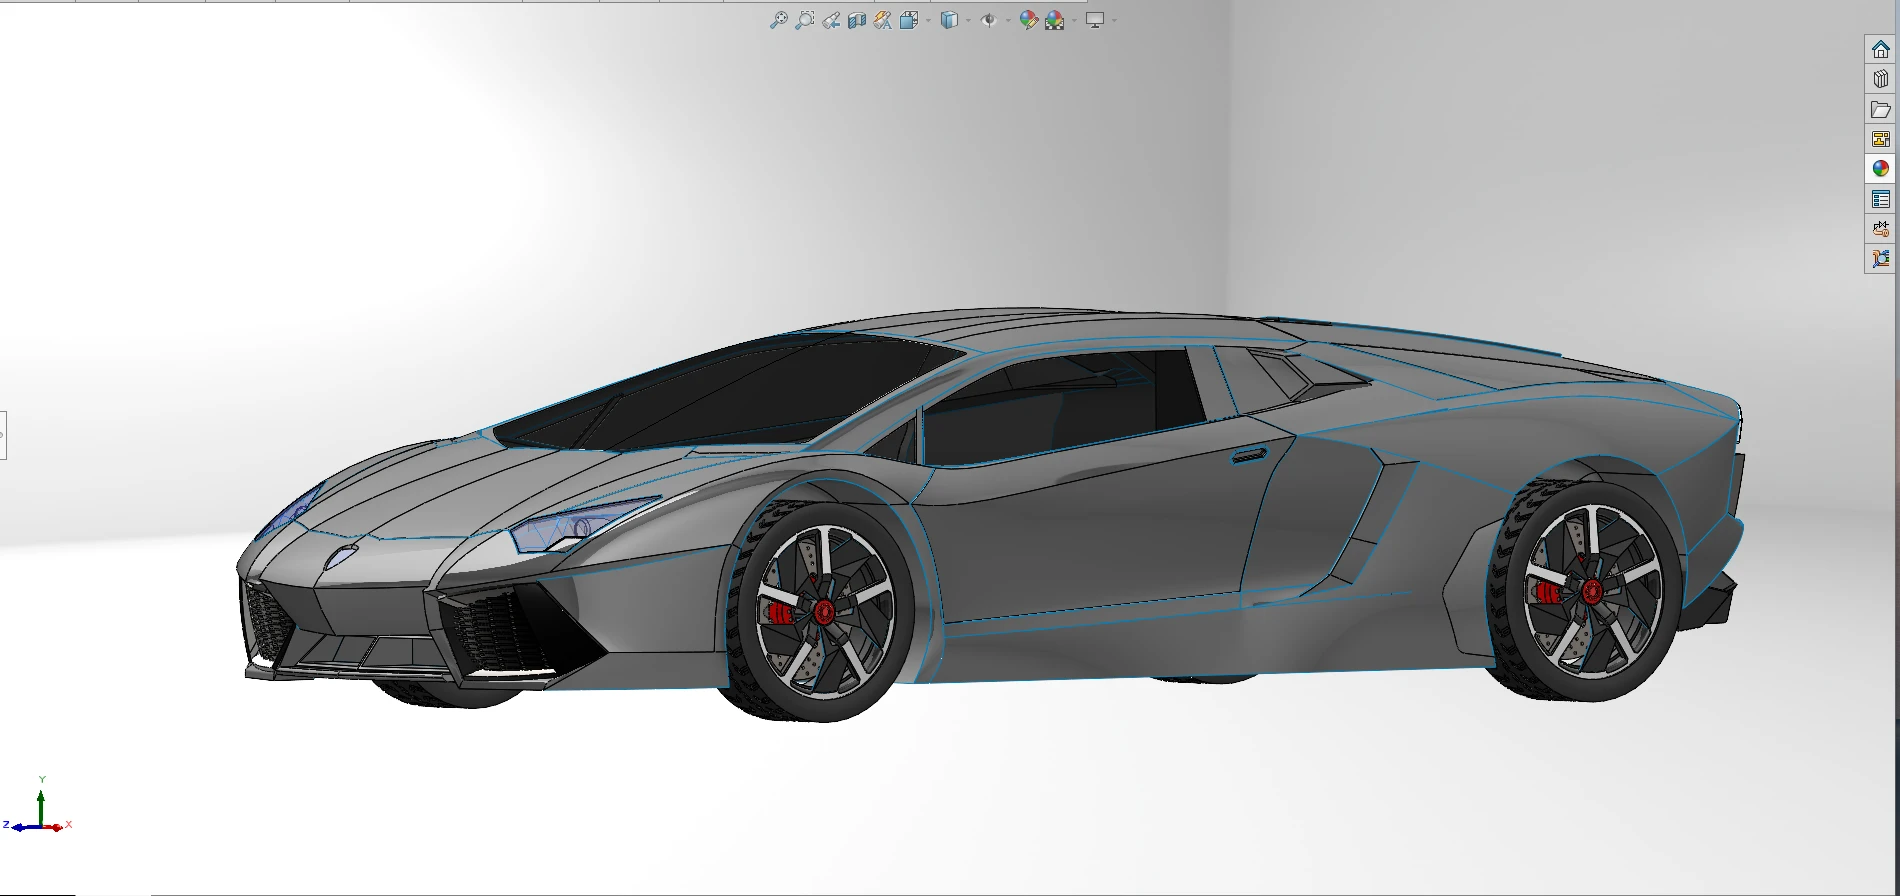Click the View Orientation cube icon

[x=909, y=20]
